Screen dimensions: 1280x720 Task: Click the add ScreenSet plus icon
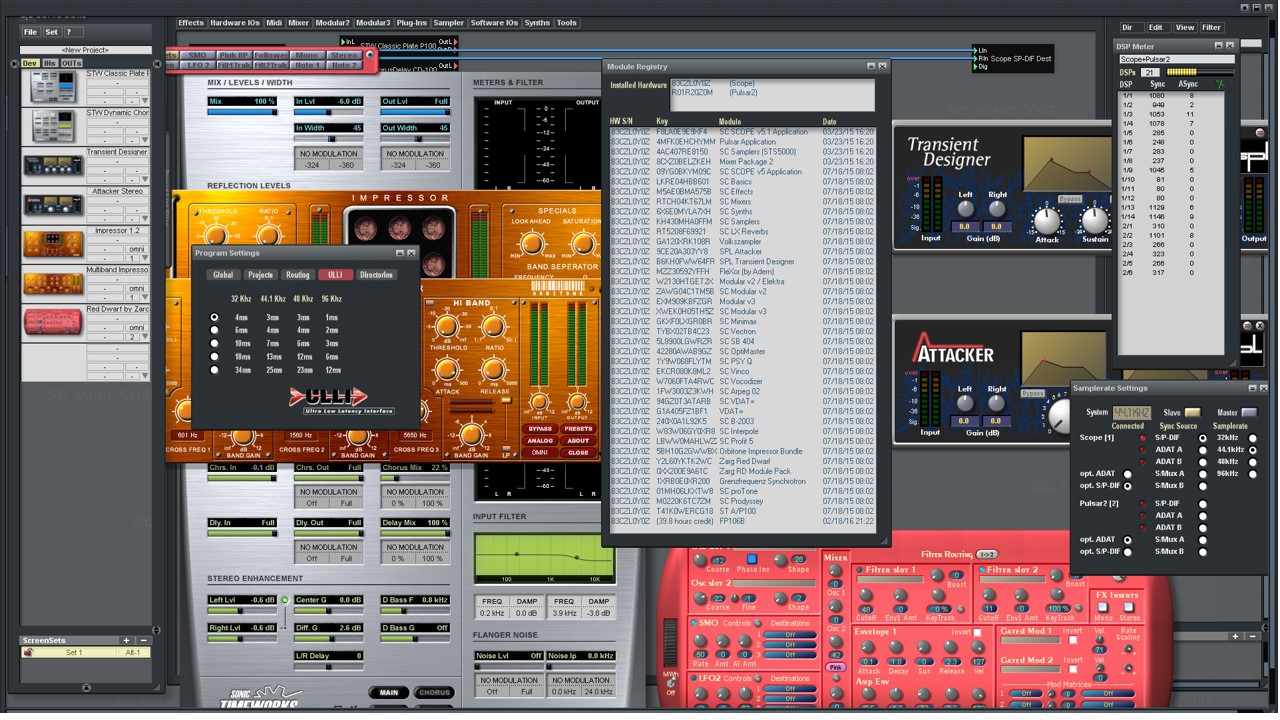point(127,640)
